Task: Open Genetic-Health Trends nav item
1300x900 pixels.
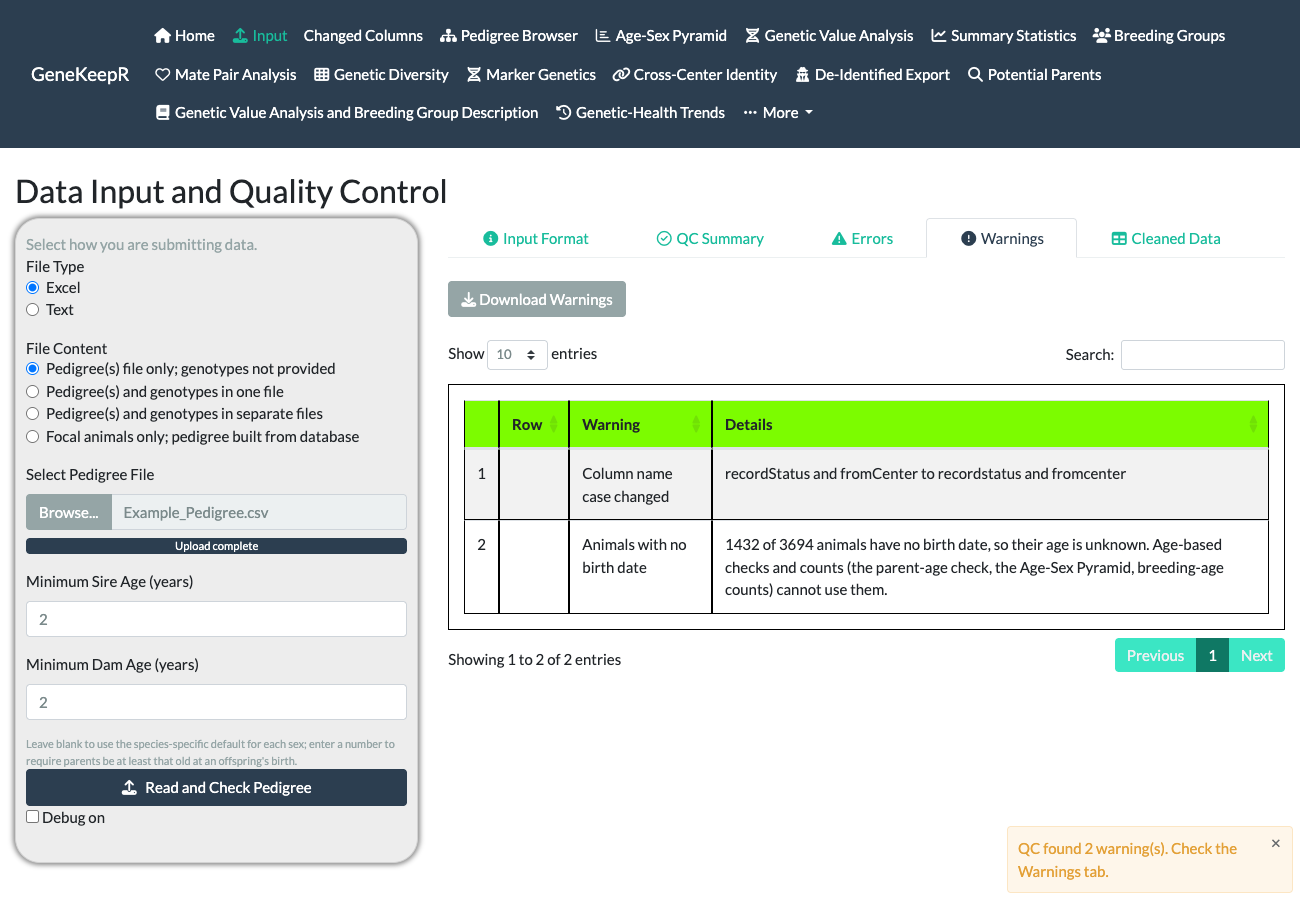Action: (640, 112)
